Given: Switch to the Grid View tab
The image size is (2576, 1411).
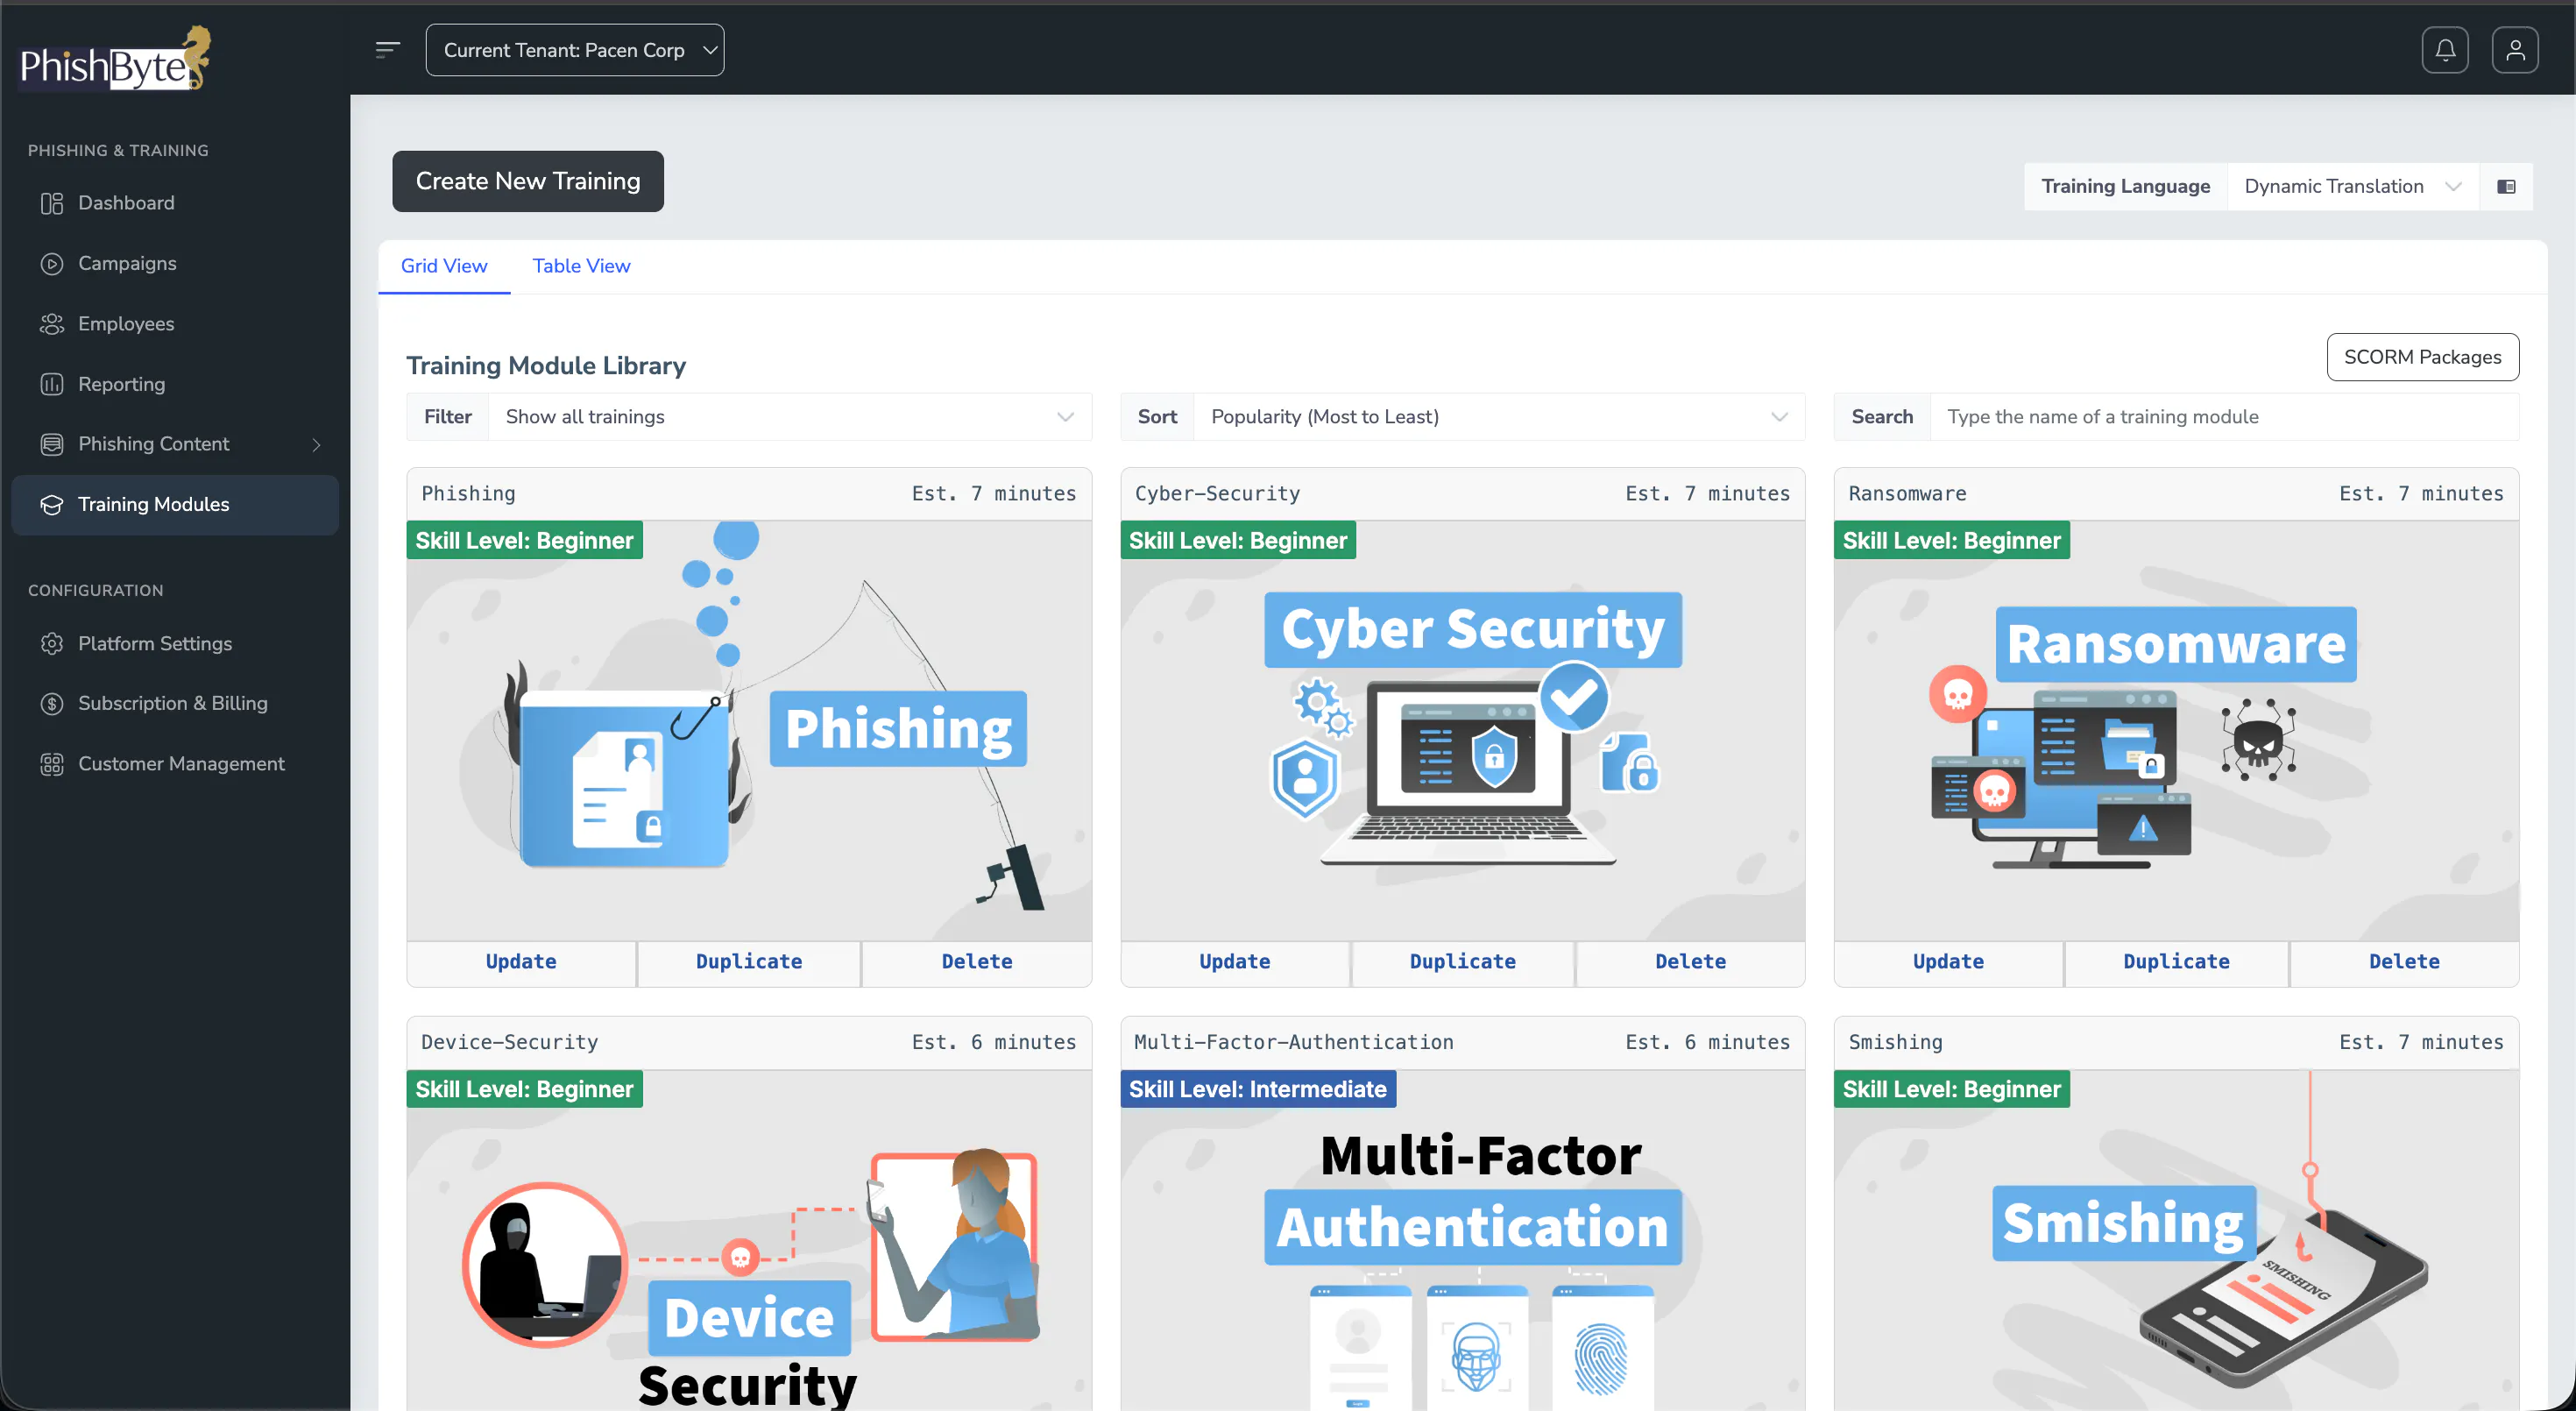Looking at the screenshot, I should click(444, 266).
